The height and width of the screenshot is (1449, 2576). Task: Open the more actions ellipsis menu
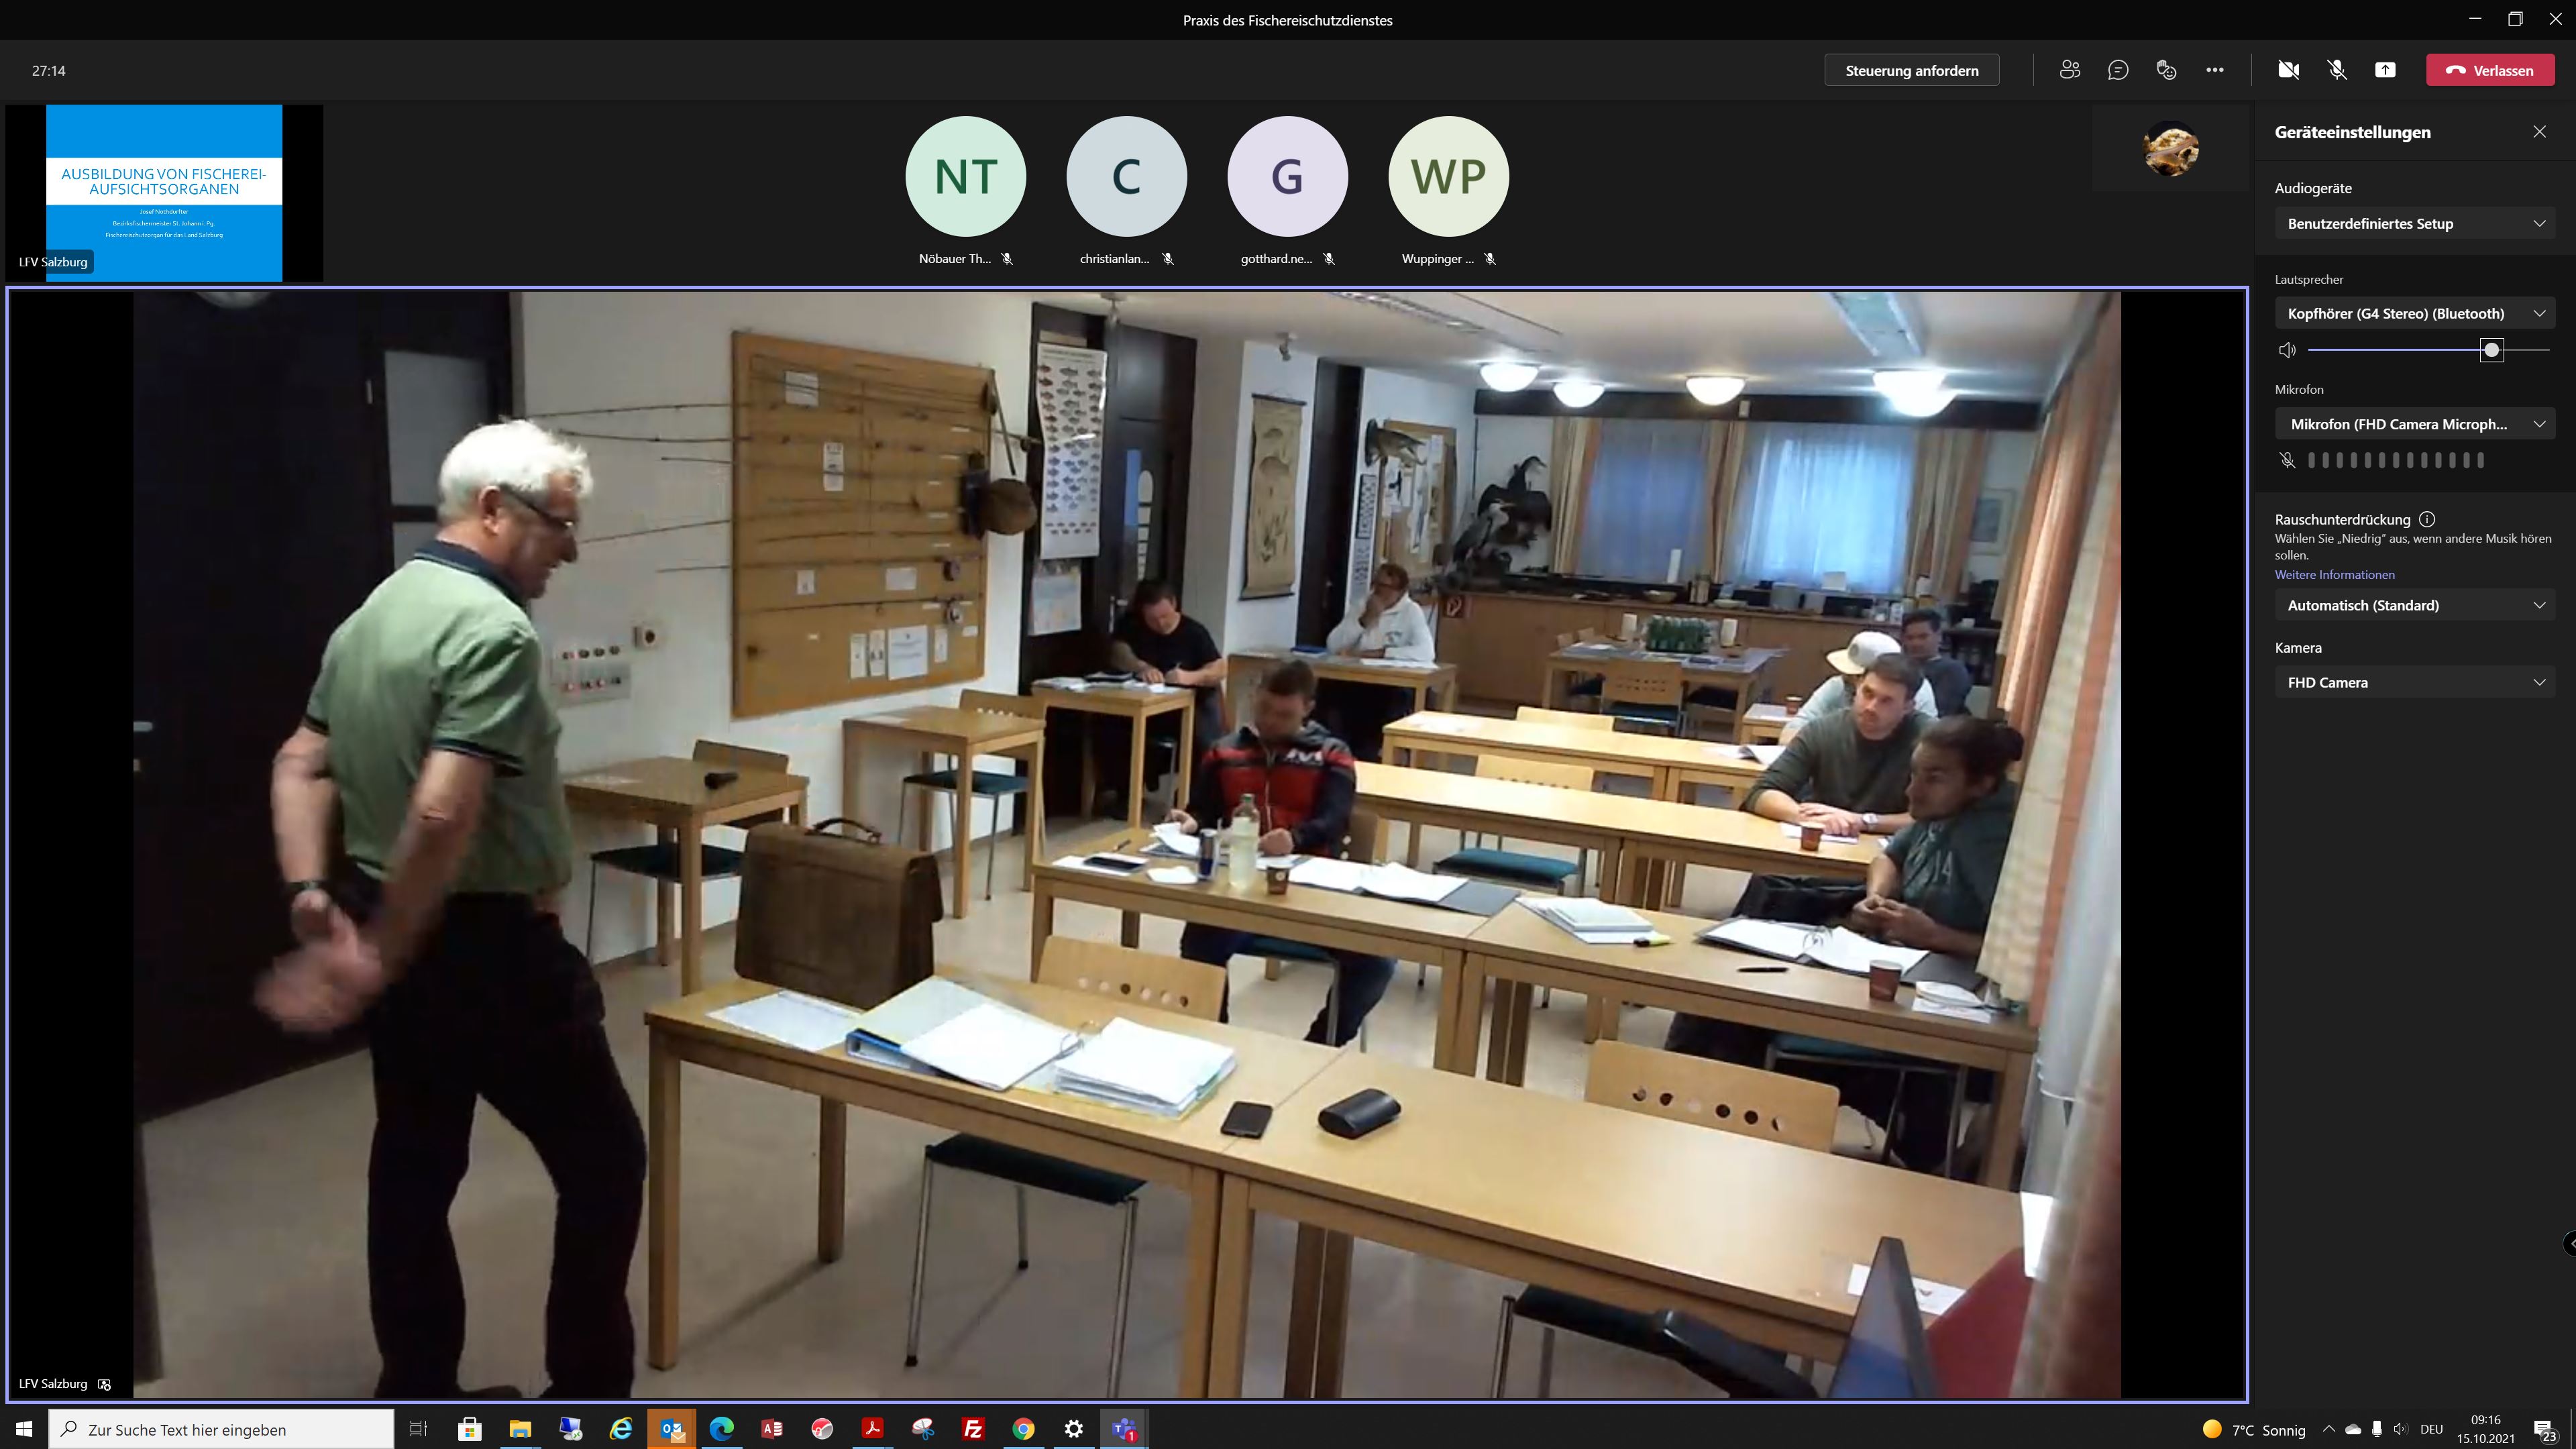coord(2214,70)
